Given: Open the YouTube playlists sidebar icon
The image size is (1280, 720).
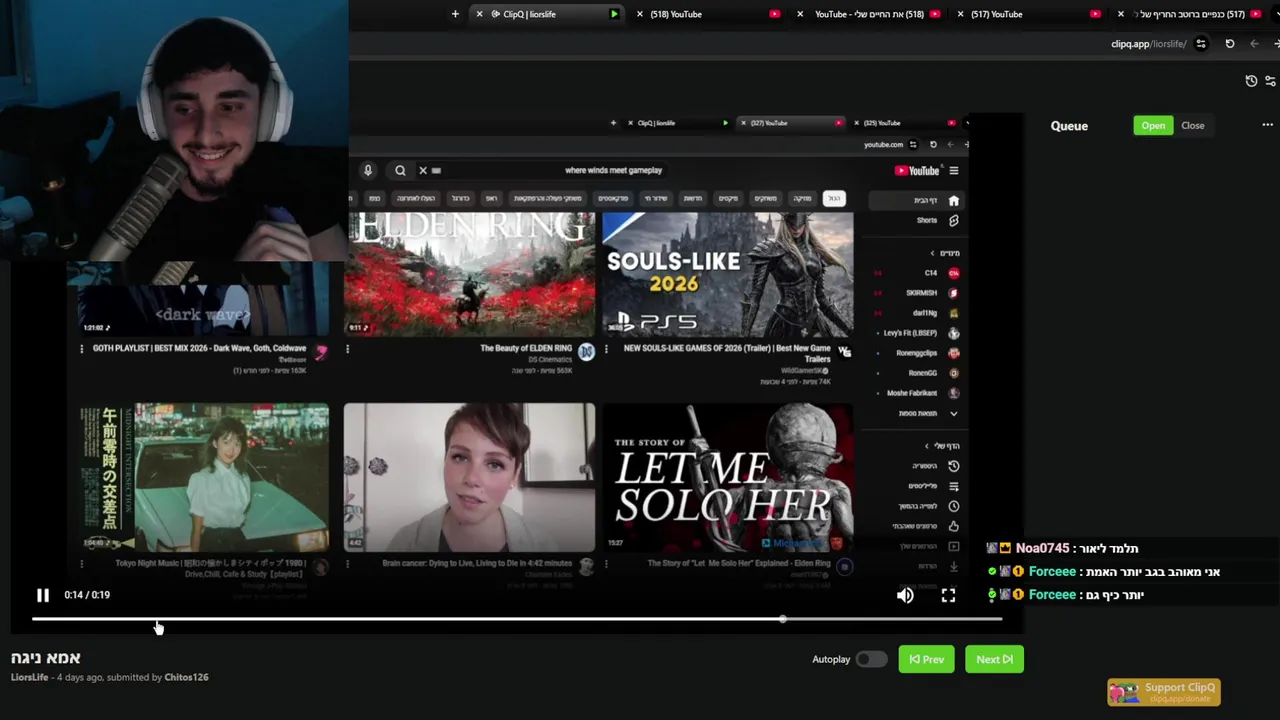Looking at the screenshot, I should click(953, 486).
